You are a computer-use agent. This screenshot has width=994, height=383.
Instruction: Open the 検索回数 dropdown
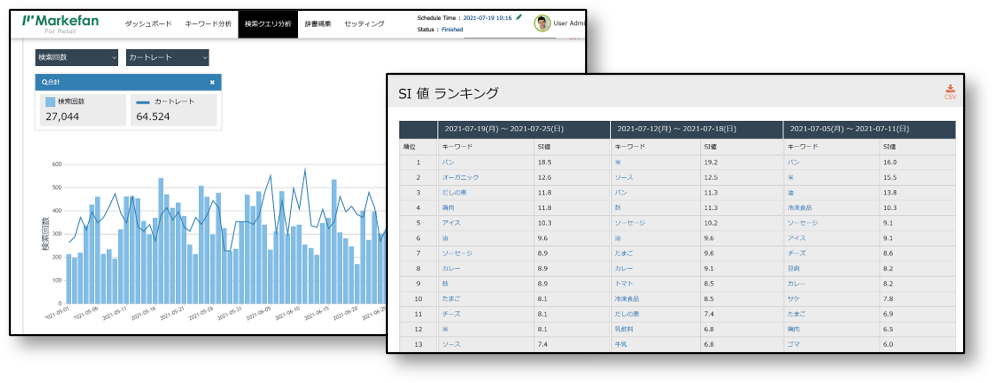[77, 58]
